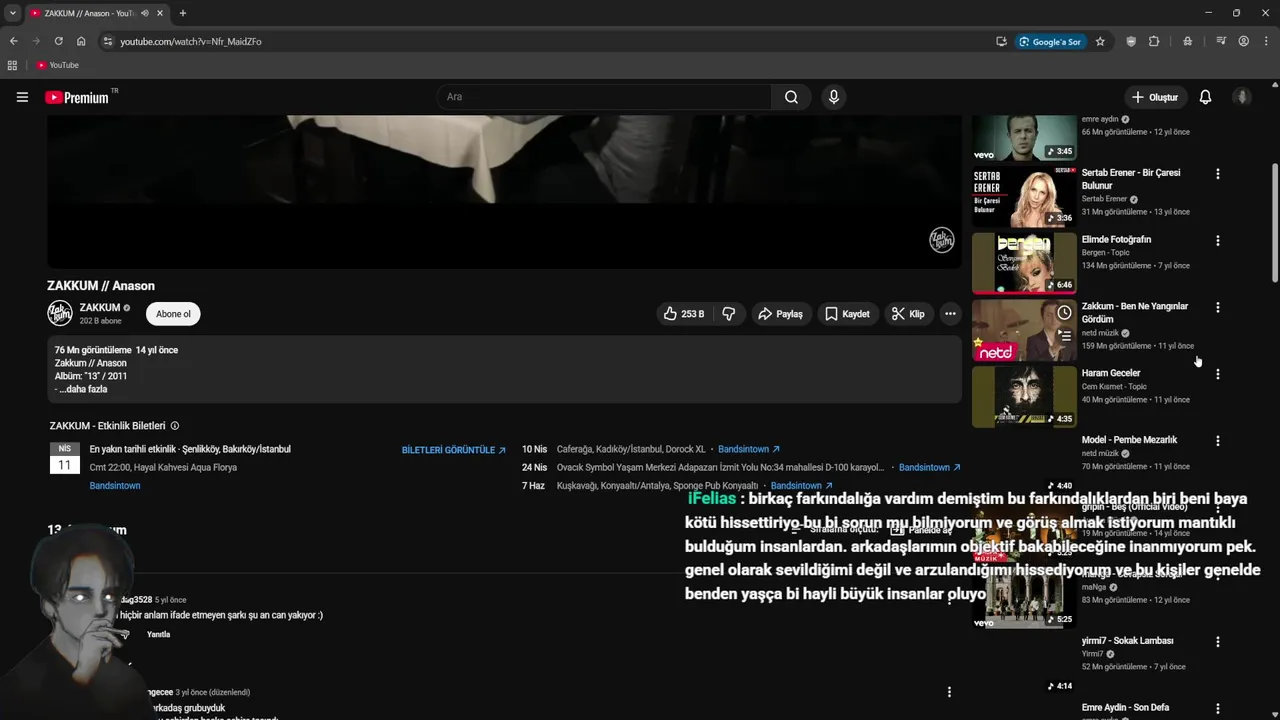Select the ZAKKUM // Anason browser tab
The image size is (1280, 720).
tap(96, 13)
